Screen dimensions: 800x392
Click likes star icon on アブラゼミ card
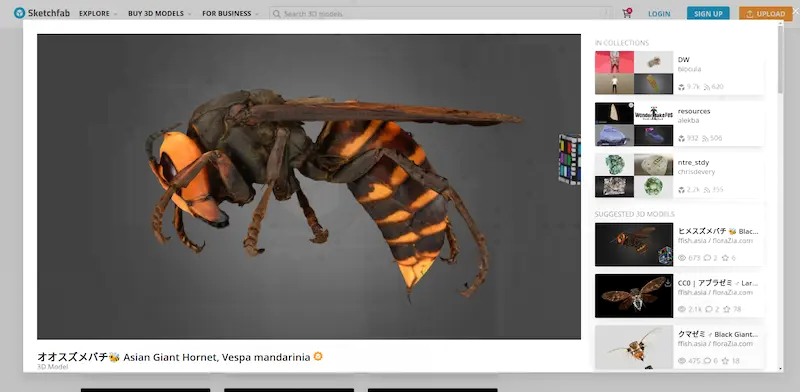(x=728, y=309)
